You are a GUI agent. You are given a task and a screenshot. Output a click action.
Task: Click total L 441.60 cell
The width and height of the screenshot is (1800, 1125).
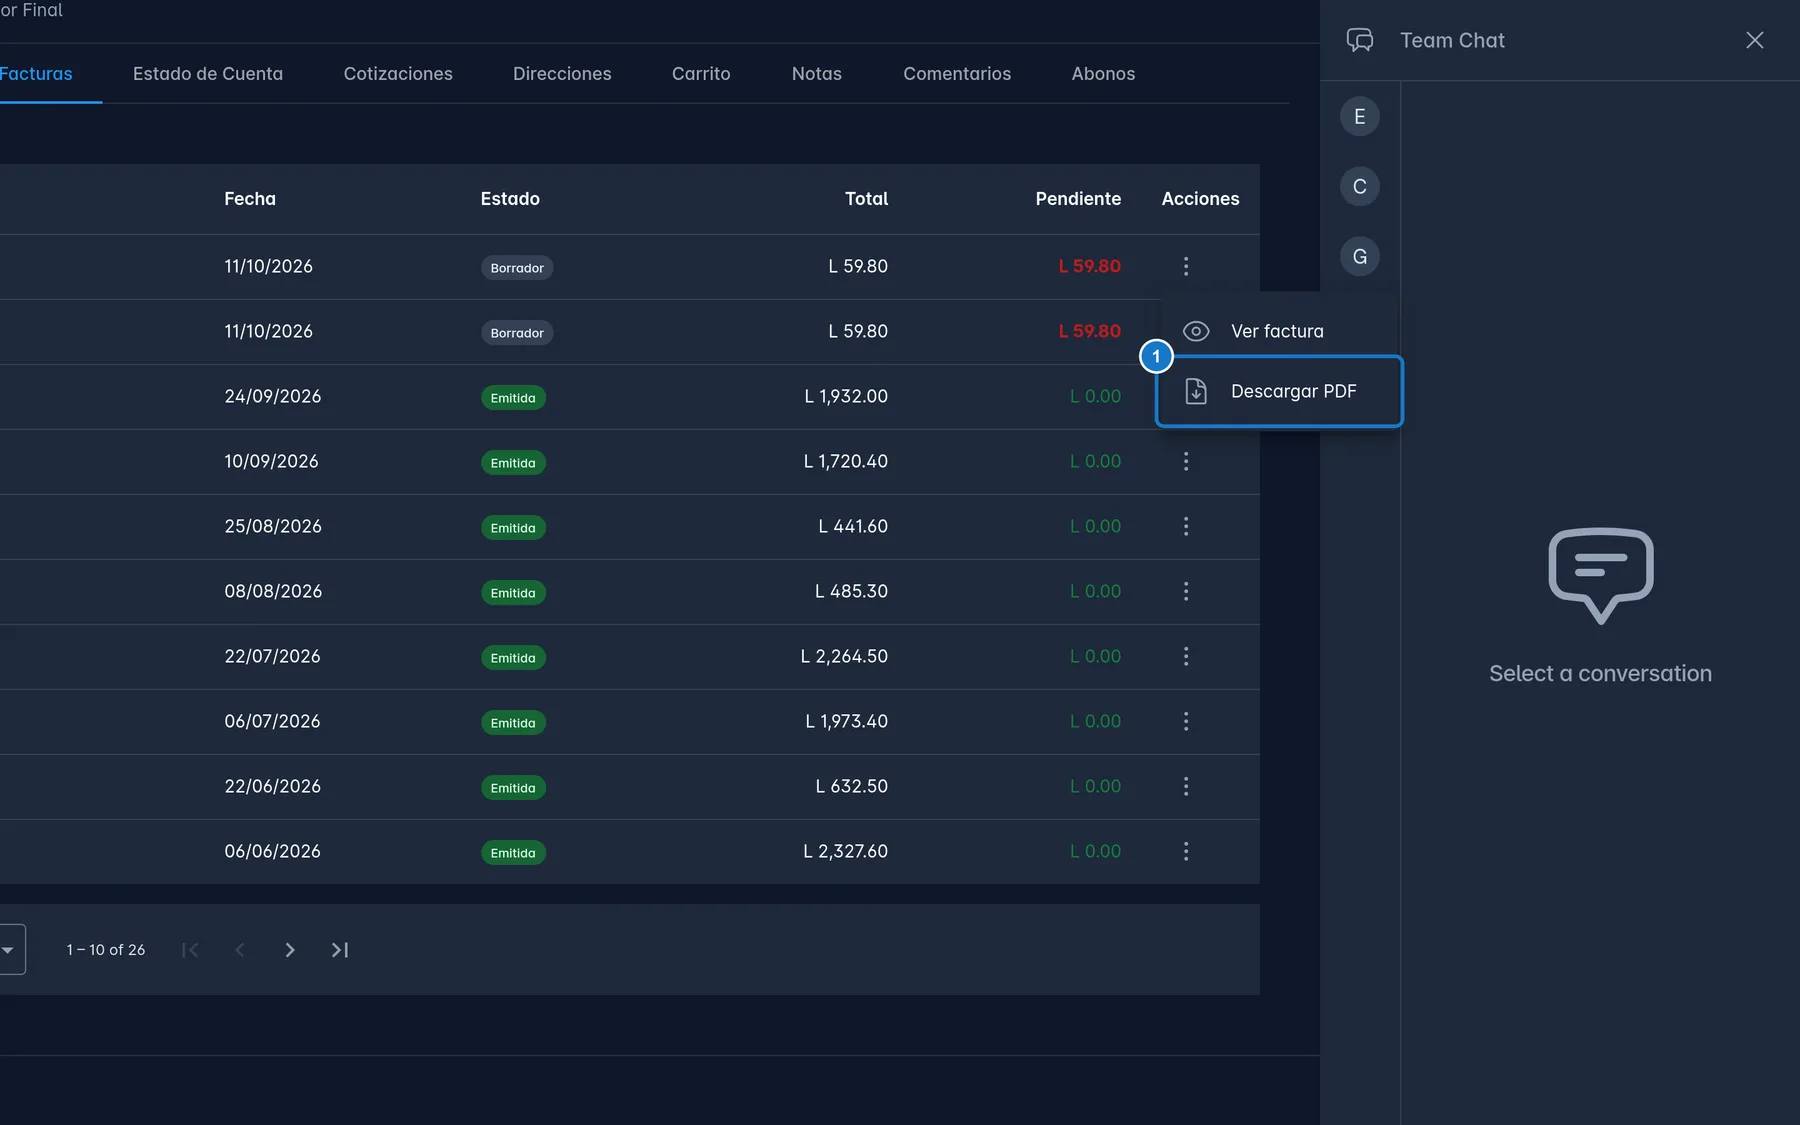(853, 526)
